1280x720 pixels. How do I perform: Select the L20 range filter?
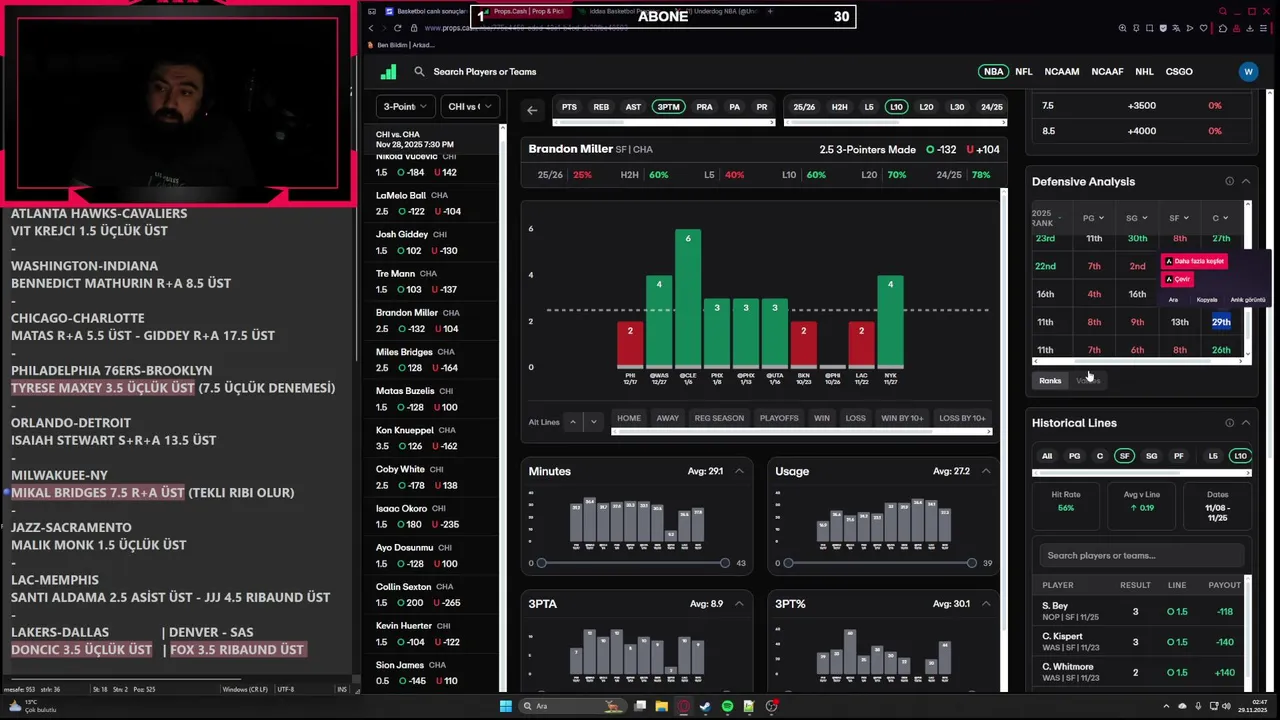tap(926, 107)
